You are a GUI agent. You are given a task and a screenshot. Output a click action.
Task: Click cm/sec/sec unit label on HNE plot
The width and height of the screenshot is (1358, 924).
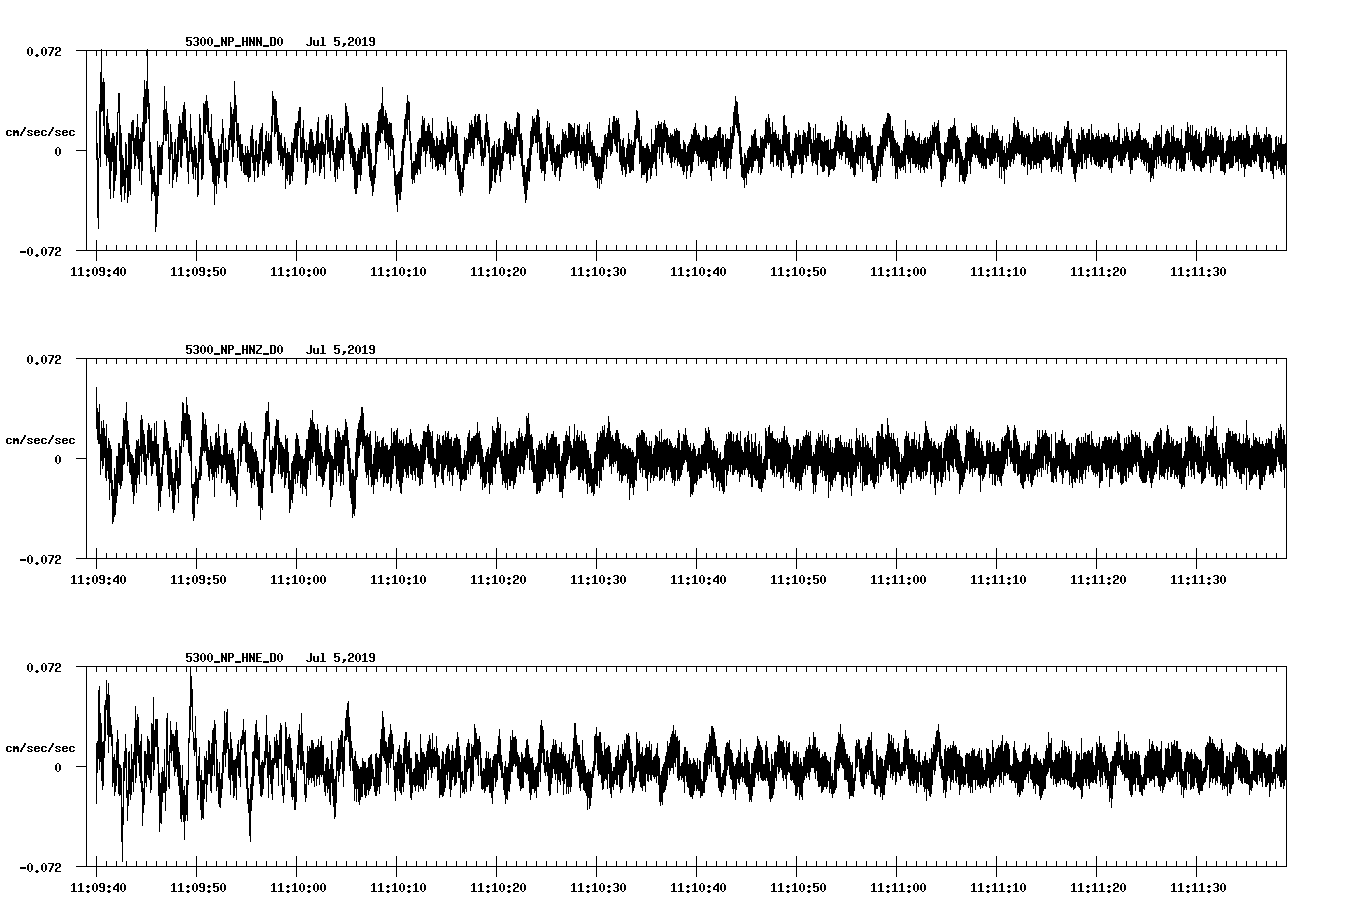coord(40,748)
